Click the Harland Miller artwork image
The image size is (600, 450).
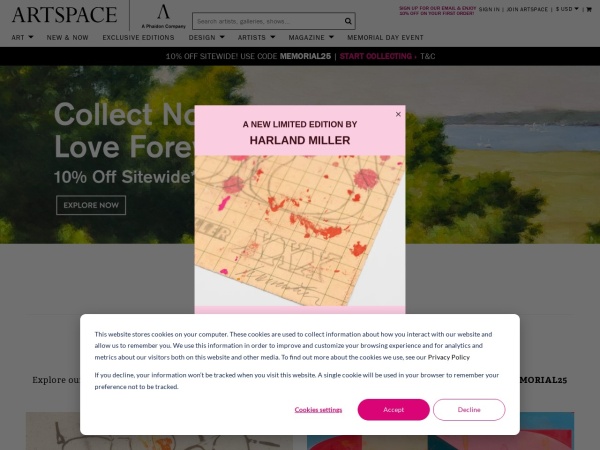(300, 231)
